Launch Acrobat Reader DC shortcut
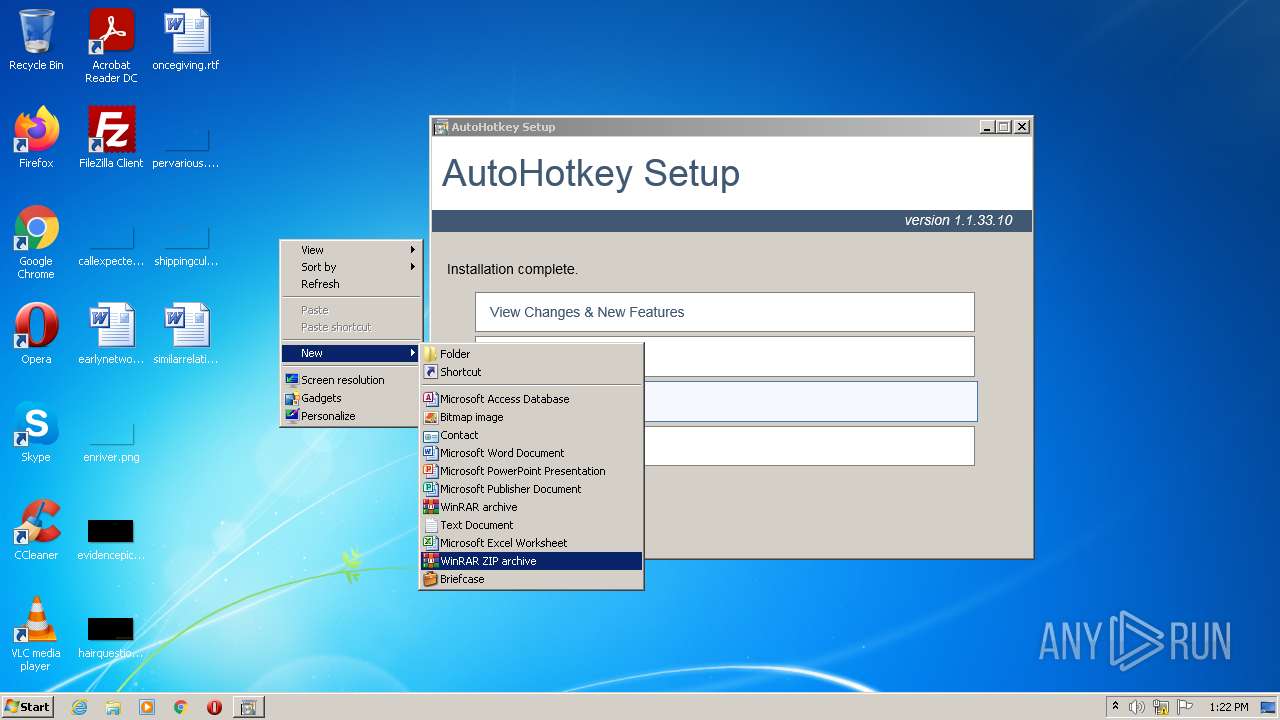The height and width of the screenshot is (720, 1280). coord(111,45)
